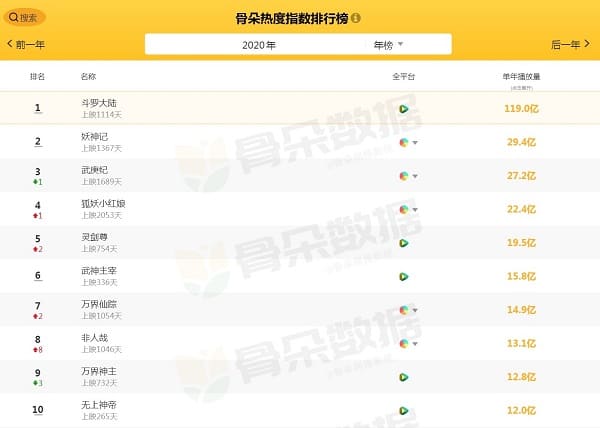
Task: Open the 无上神帝 title
Action: [x=99, y=405]
